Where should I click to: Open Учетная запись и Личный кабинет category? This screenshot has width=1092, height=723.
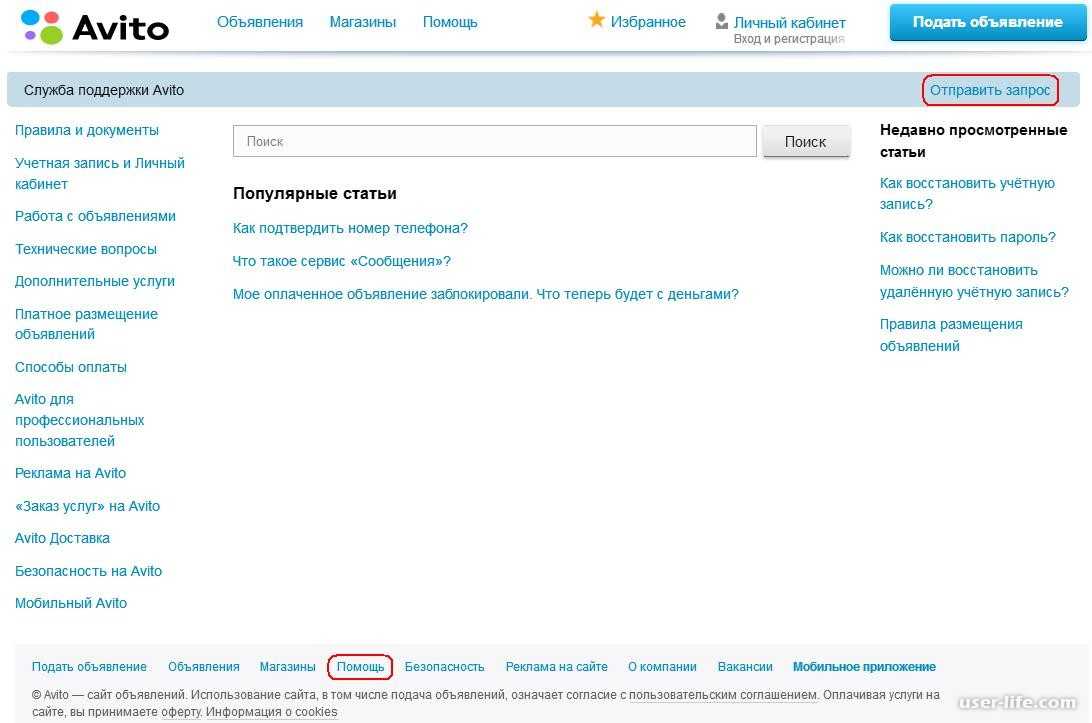click(100, 173)
